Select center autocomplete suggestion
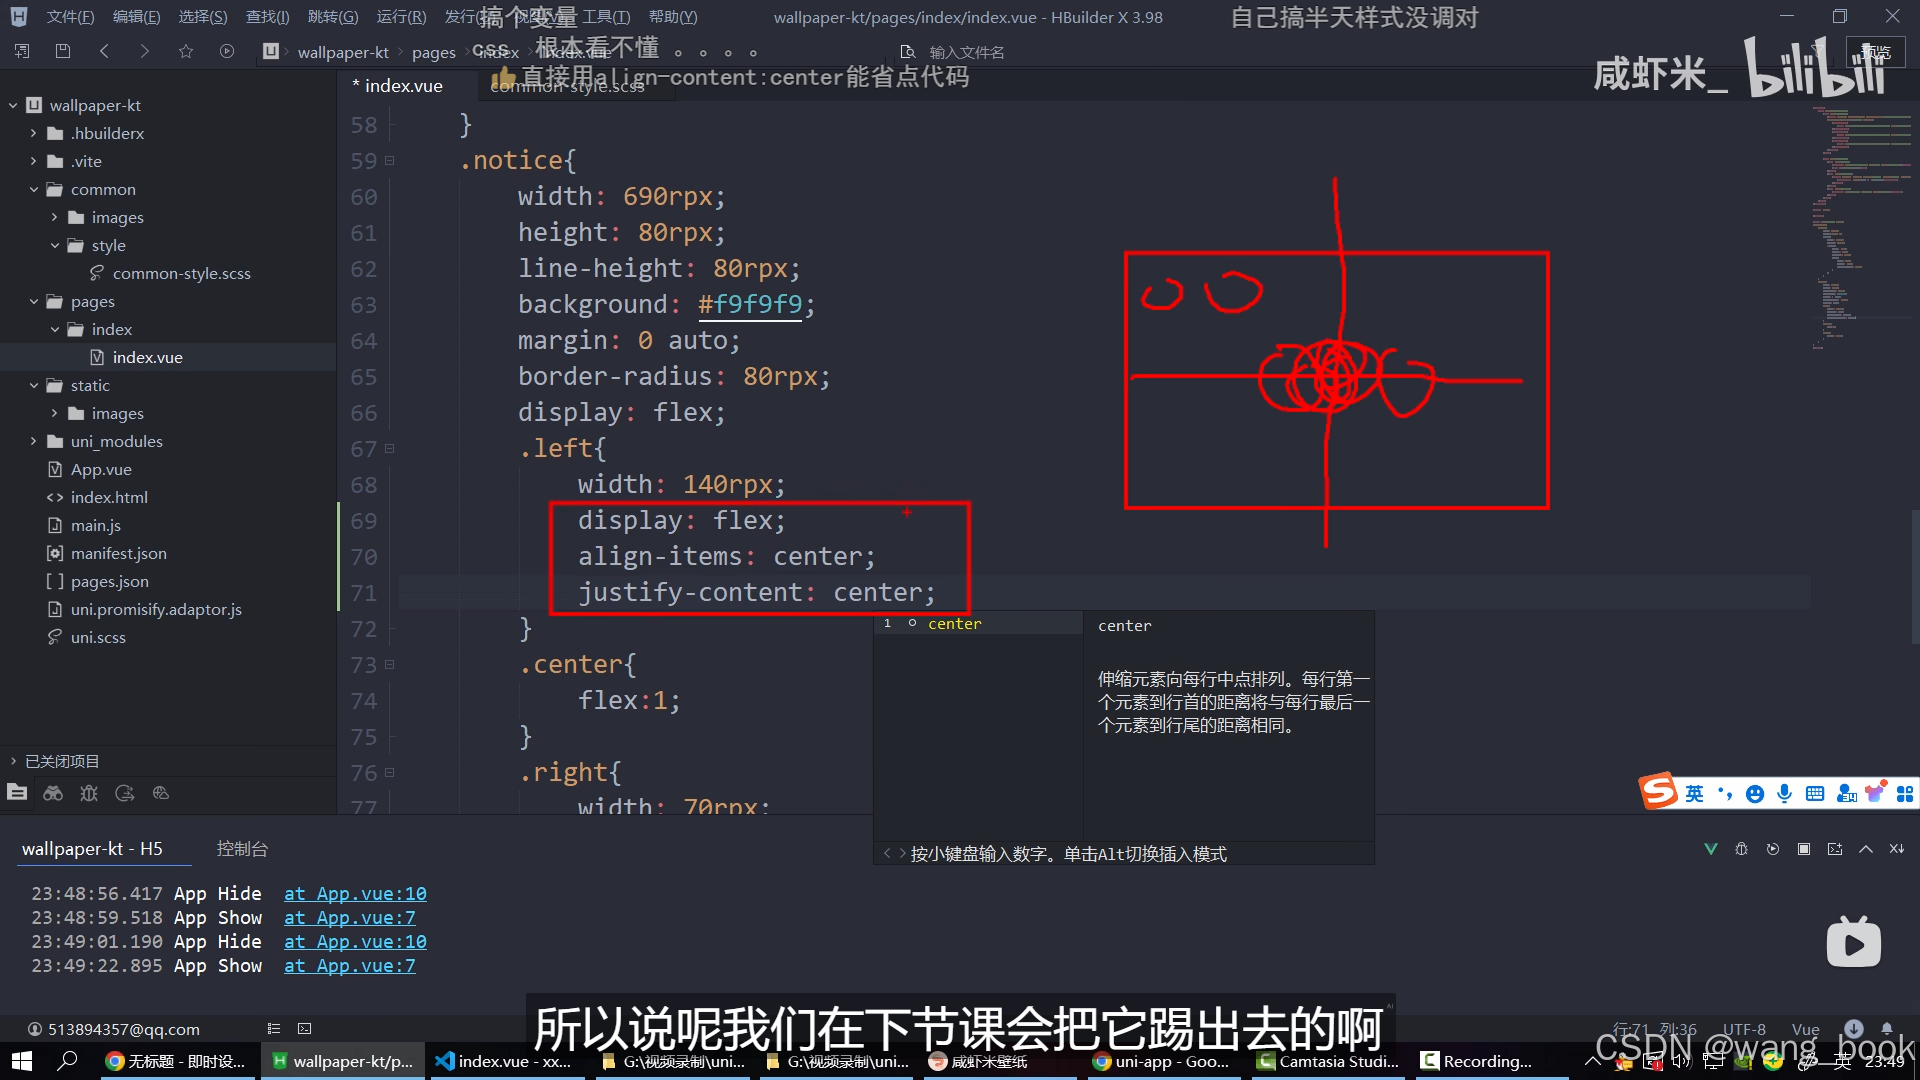Image resolution: width=1920 pixels, height=1080 pixels. click(978, 624)
